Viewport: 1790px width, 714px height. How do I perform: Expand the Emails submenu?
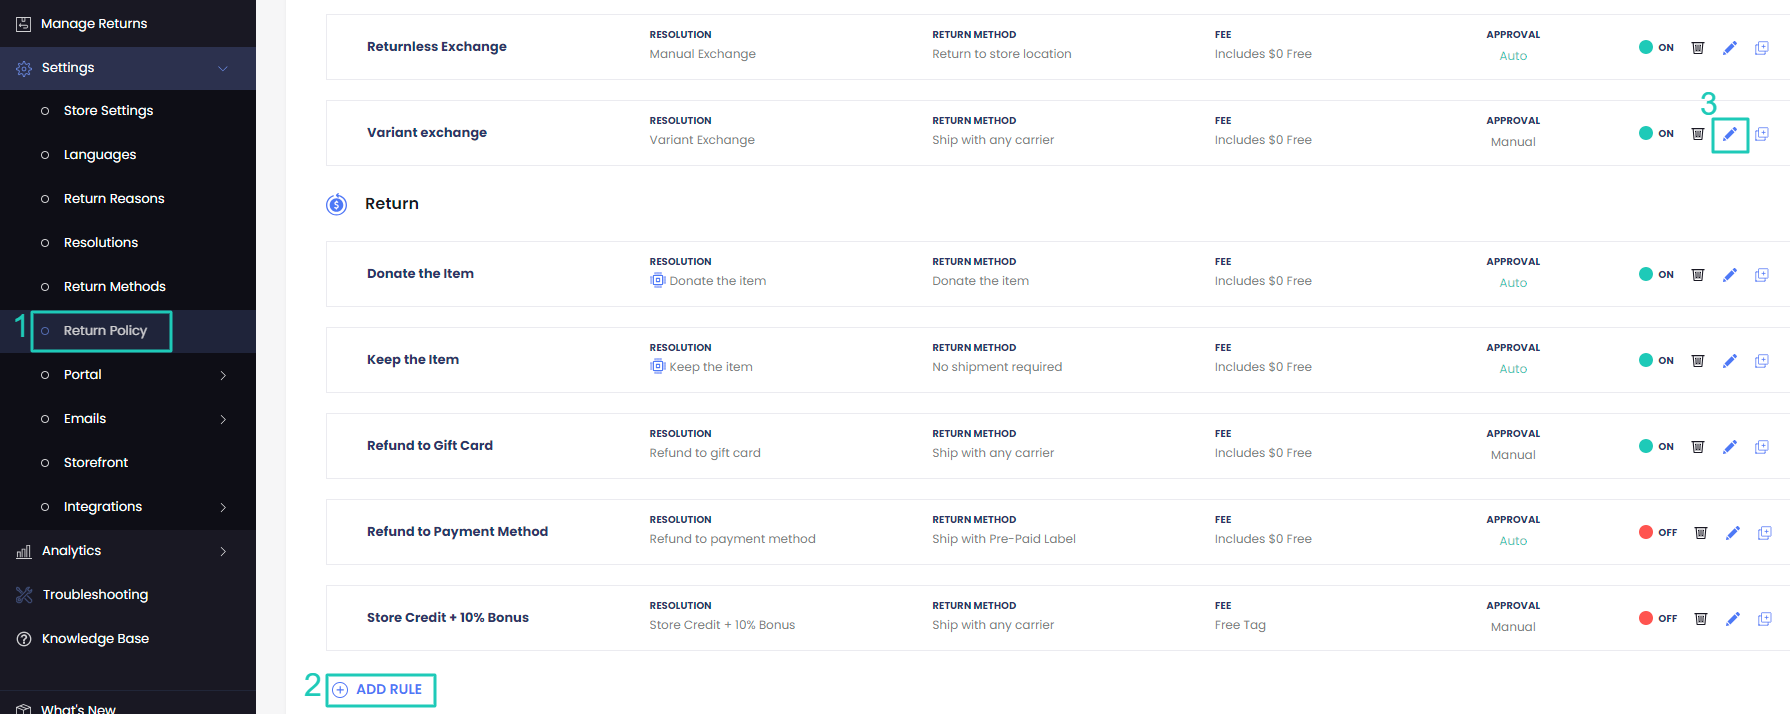point(223,419)
